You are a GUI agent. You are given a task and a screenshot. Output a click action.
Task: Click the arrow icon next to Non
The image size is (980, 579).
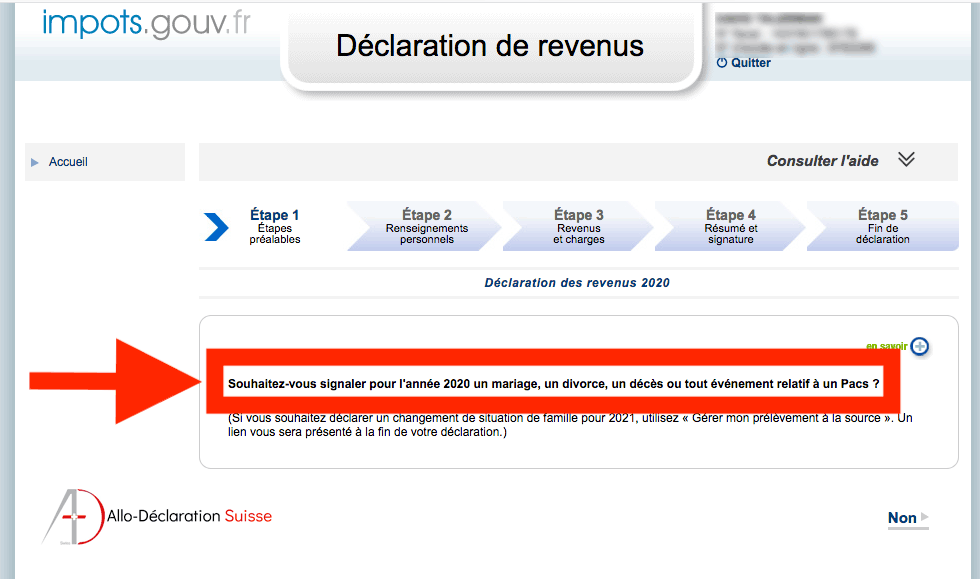(x=925, y=517)
